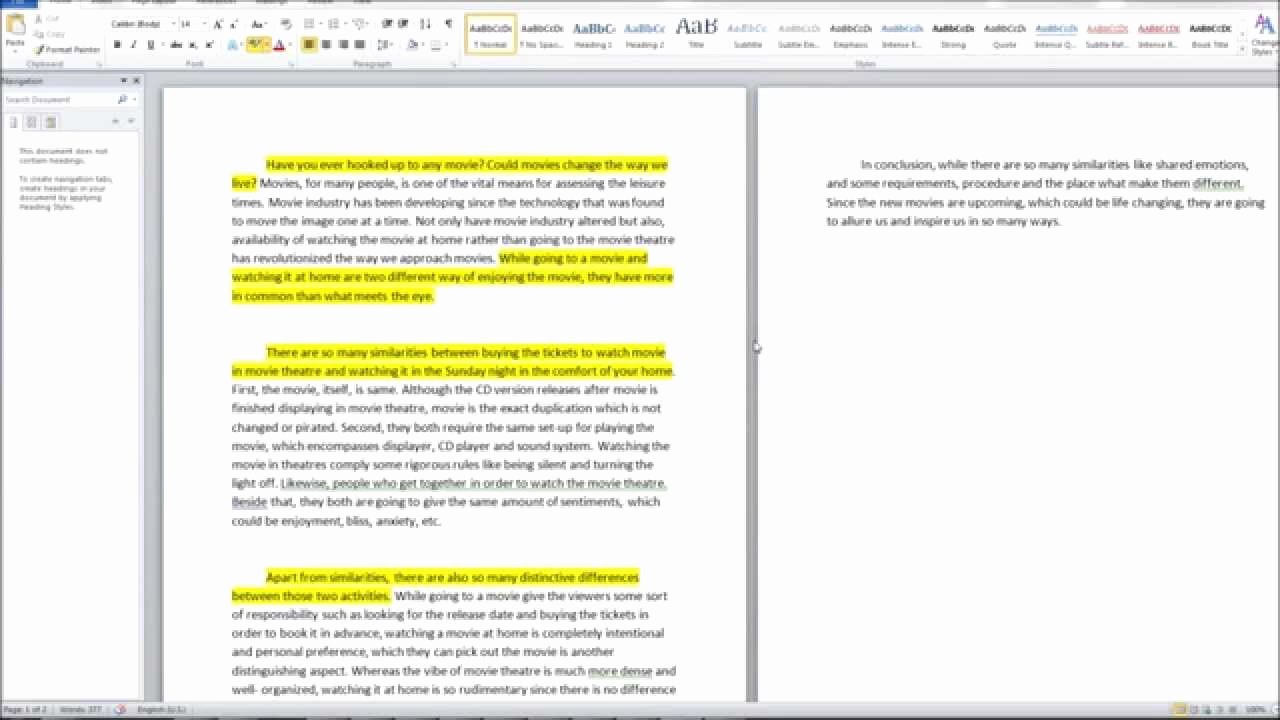Screen dimensions: 1280x720
Task: Toggle Italic formatting
Action: point(134,45)
